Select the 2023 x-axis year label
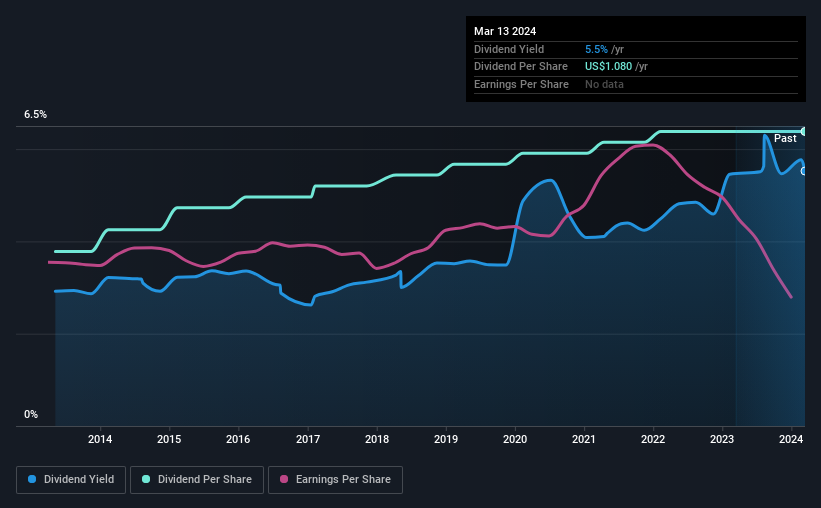 [x=723, y=439]
